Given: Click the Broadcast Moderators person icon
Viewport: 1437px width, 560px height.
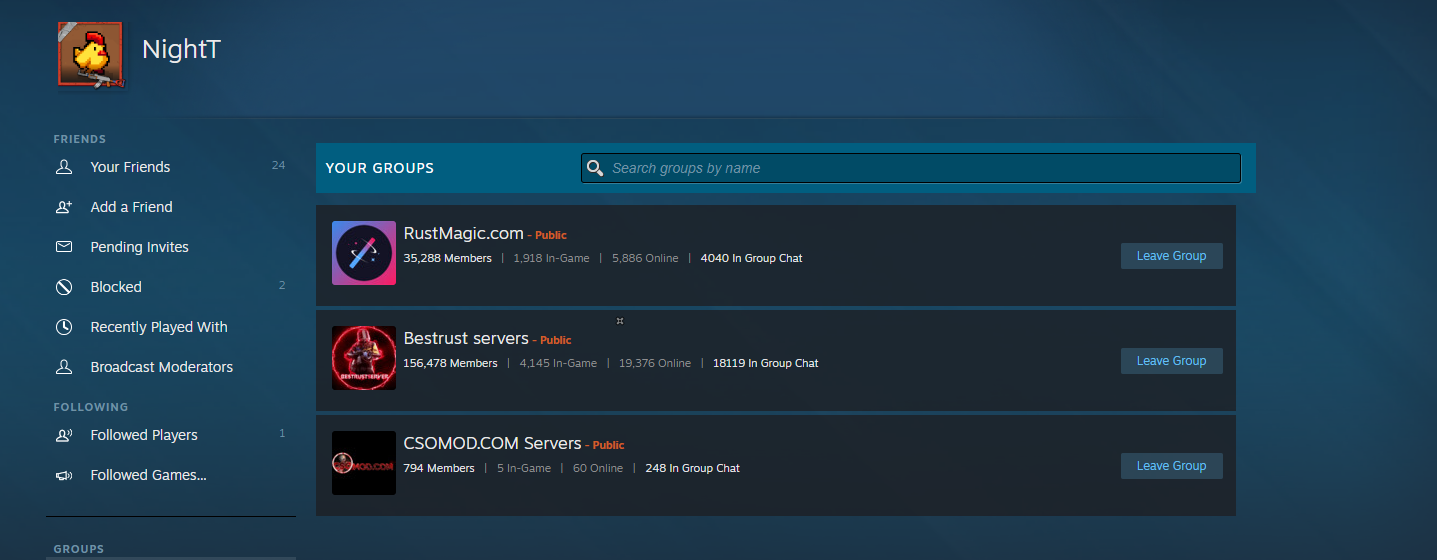Looking at the screenshot, I should 64,367.
